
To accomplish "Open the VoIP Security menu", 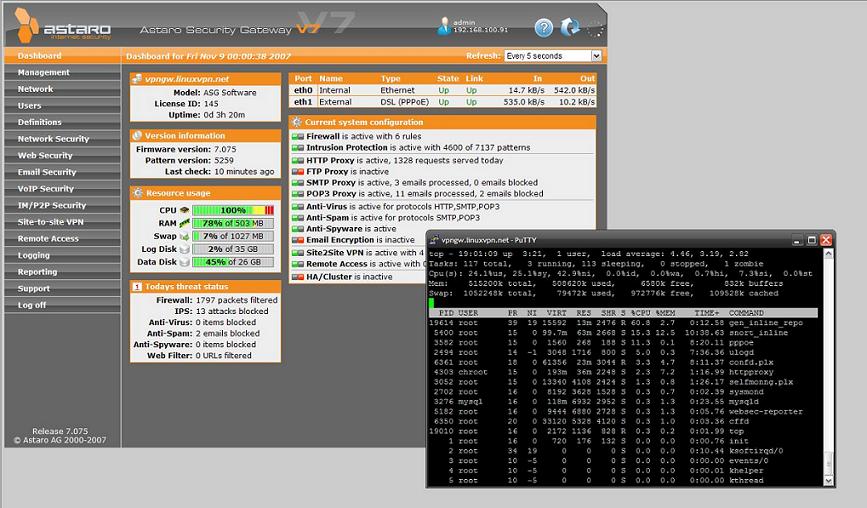I will click(62, 188).
